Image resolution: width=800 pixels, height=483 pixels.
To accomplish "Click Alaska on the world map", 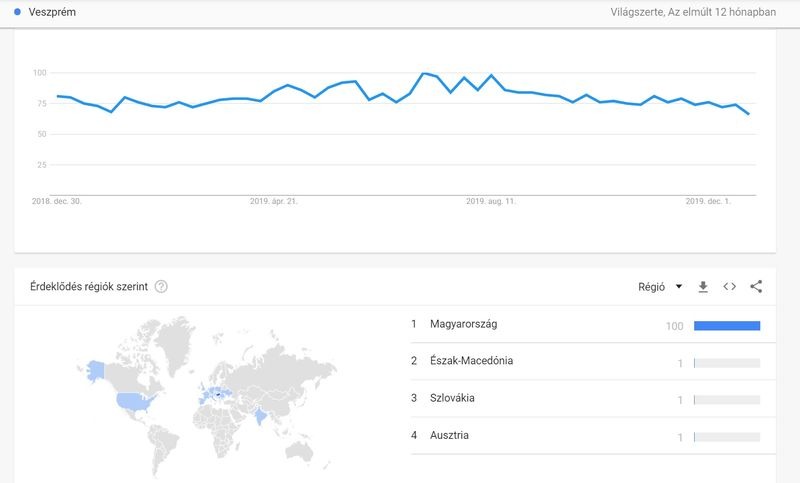I will coord(95,369).
